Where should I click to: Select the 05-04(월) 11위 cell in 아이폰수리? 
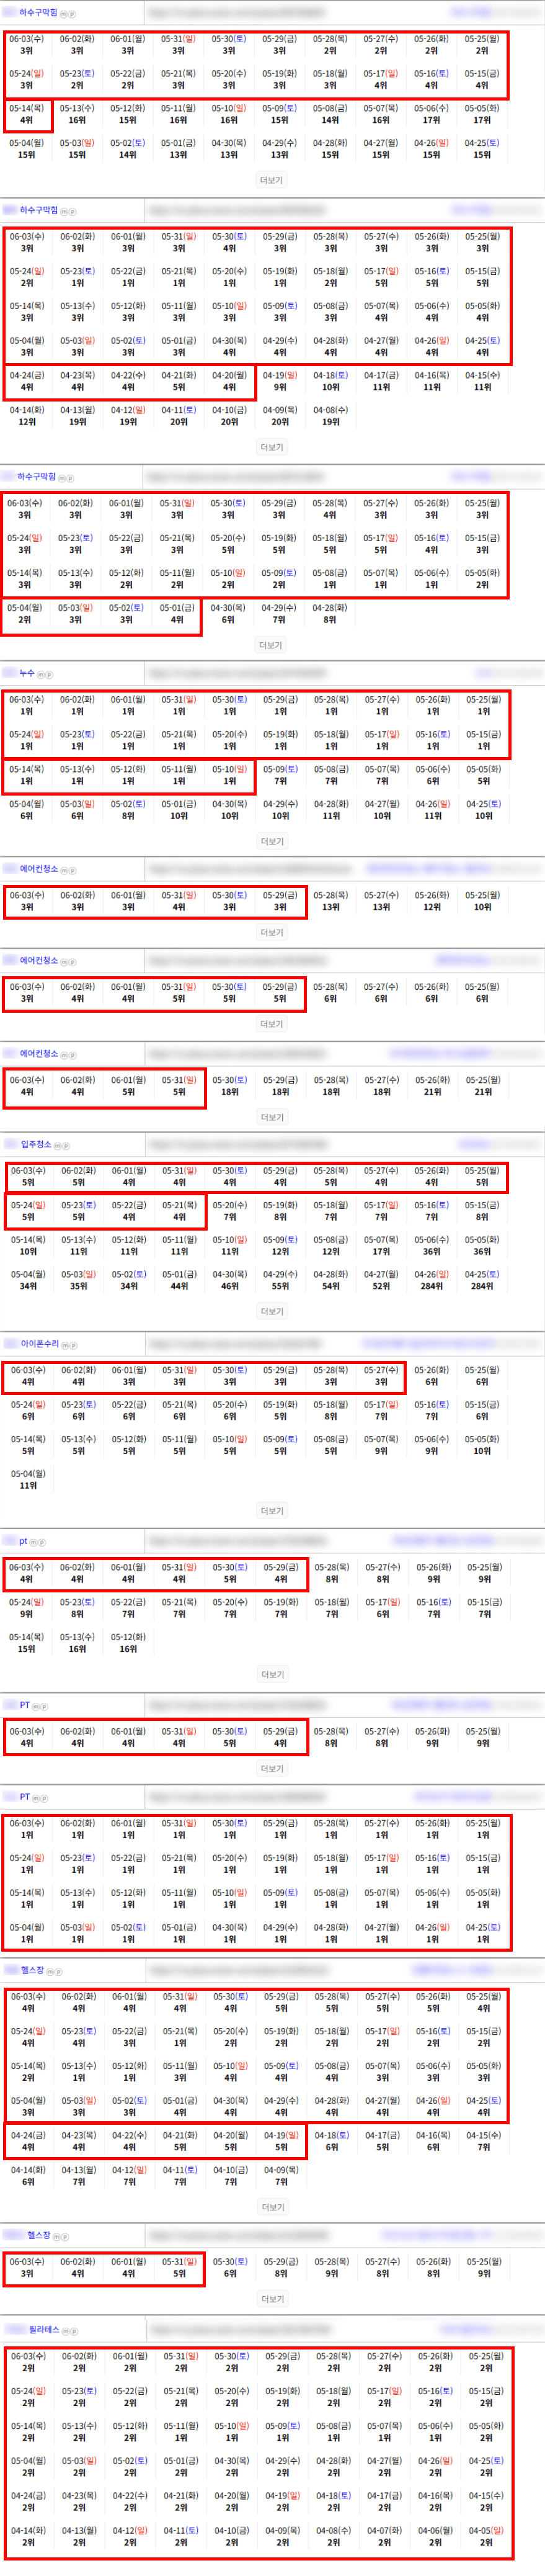coord(28,1480)
